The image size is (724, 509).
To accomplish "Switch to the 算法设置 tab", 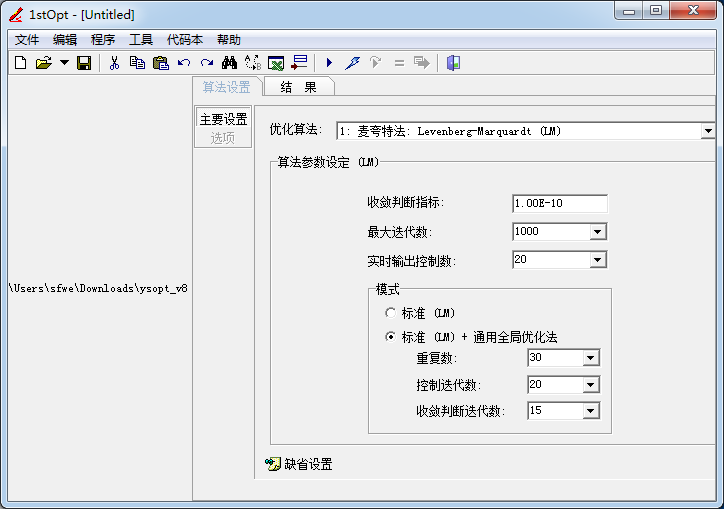I will [227, 87].
